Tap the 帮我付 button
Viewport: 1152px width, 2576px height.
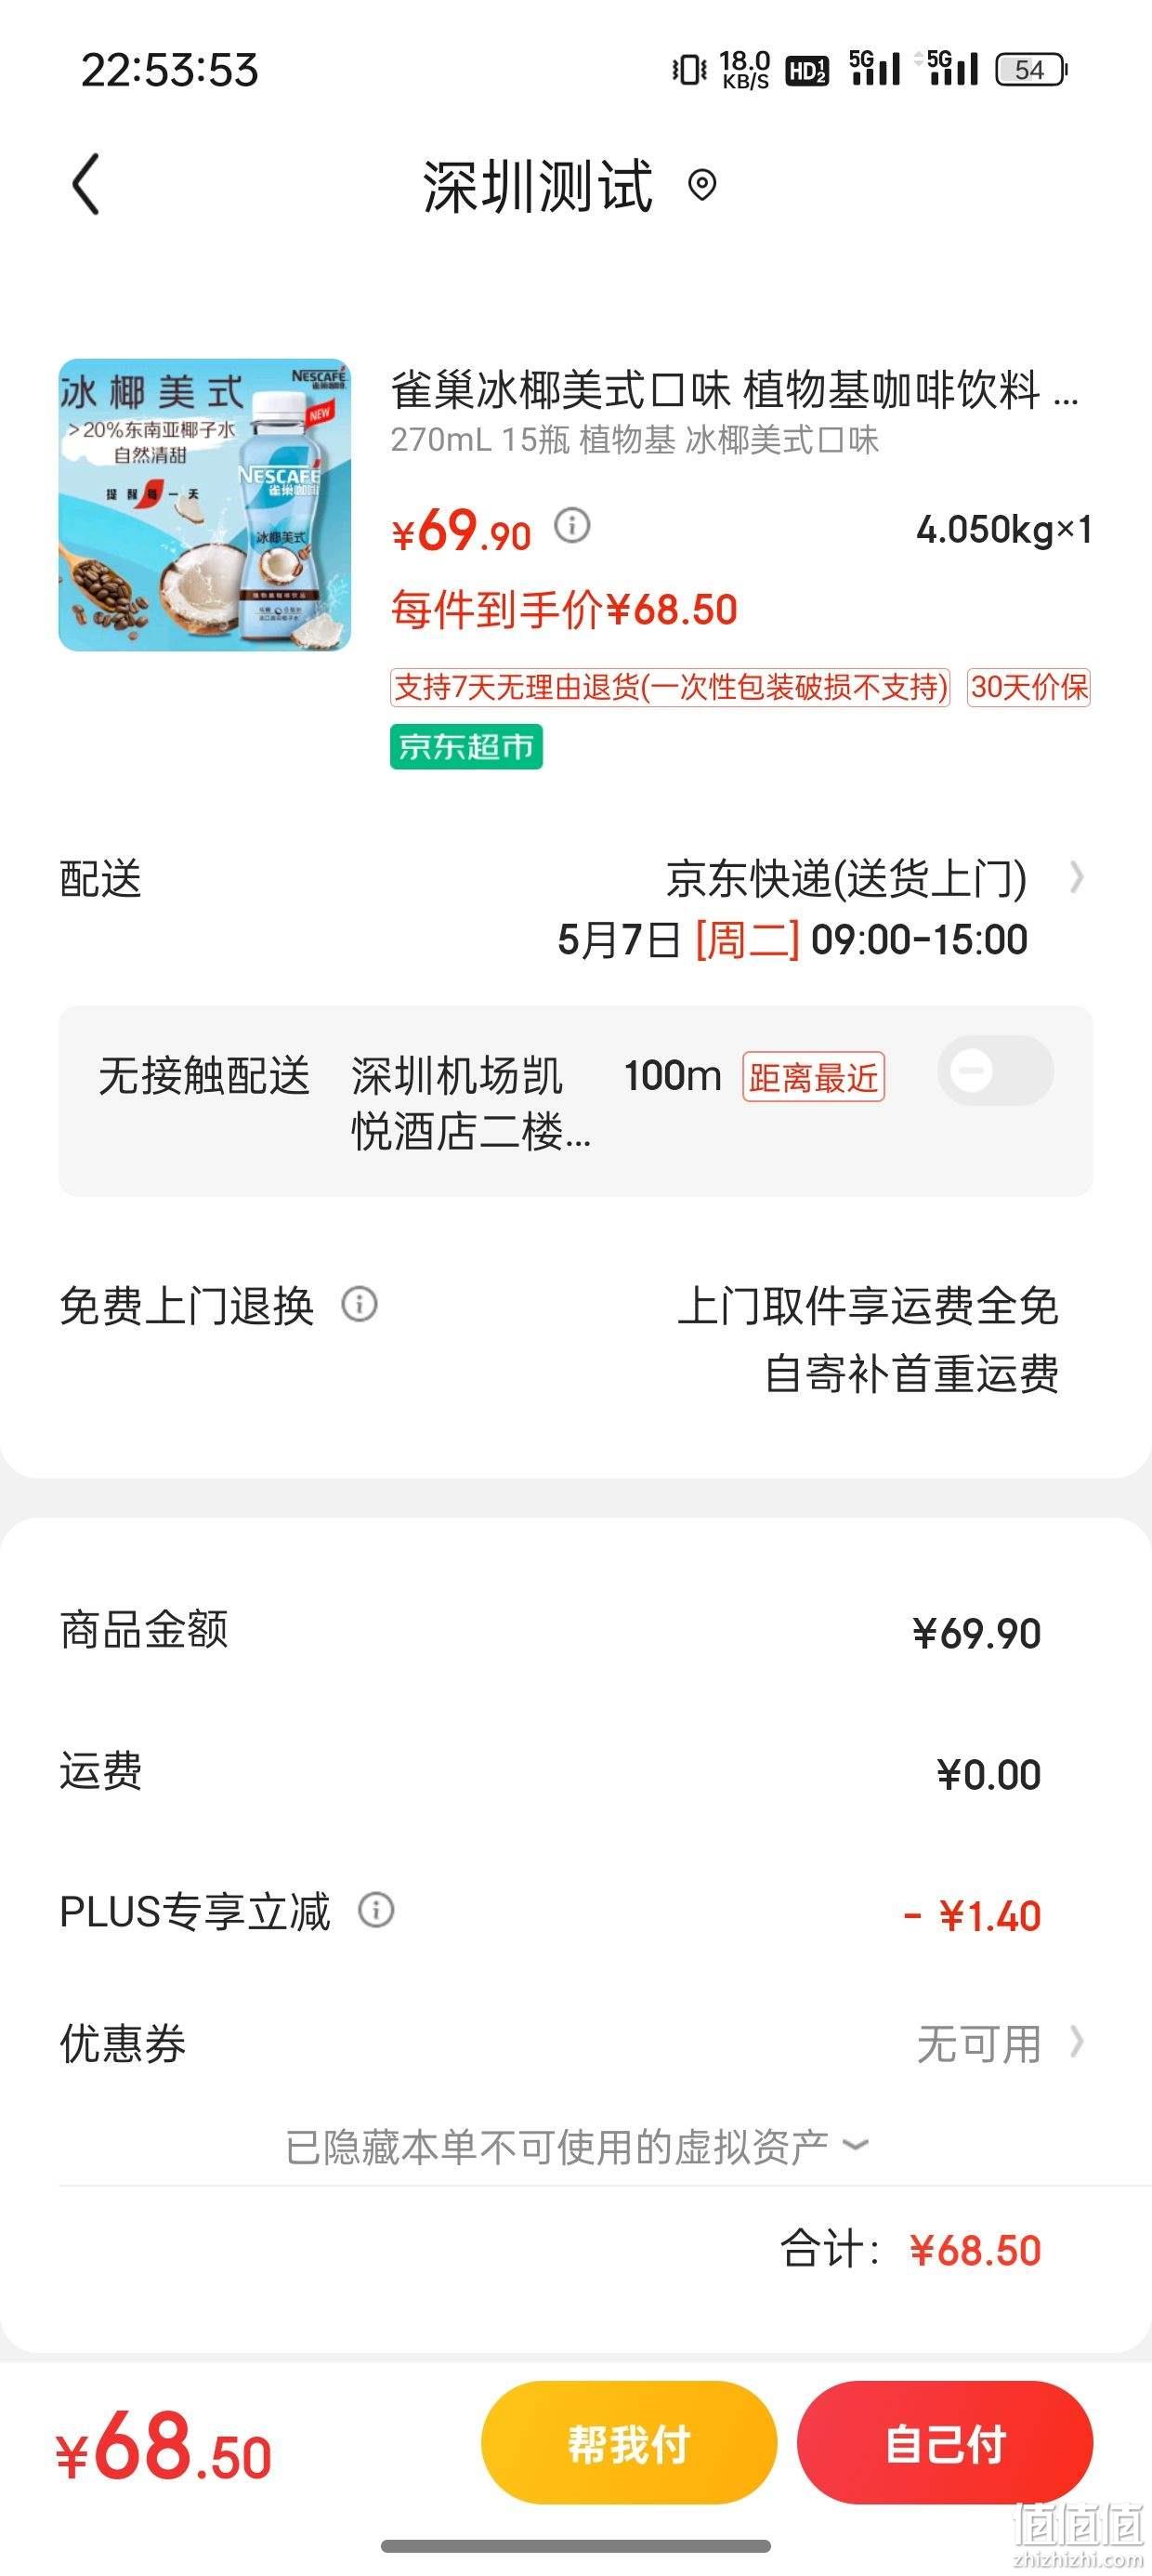(x=629, y=2443)
